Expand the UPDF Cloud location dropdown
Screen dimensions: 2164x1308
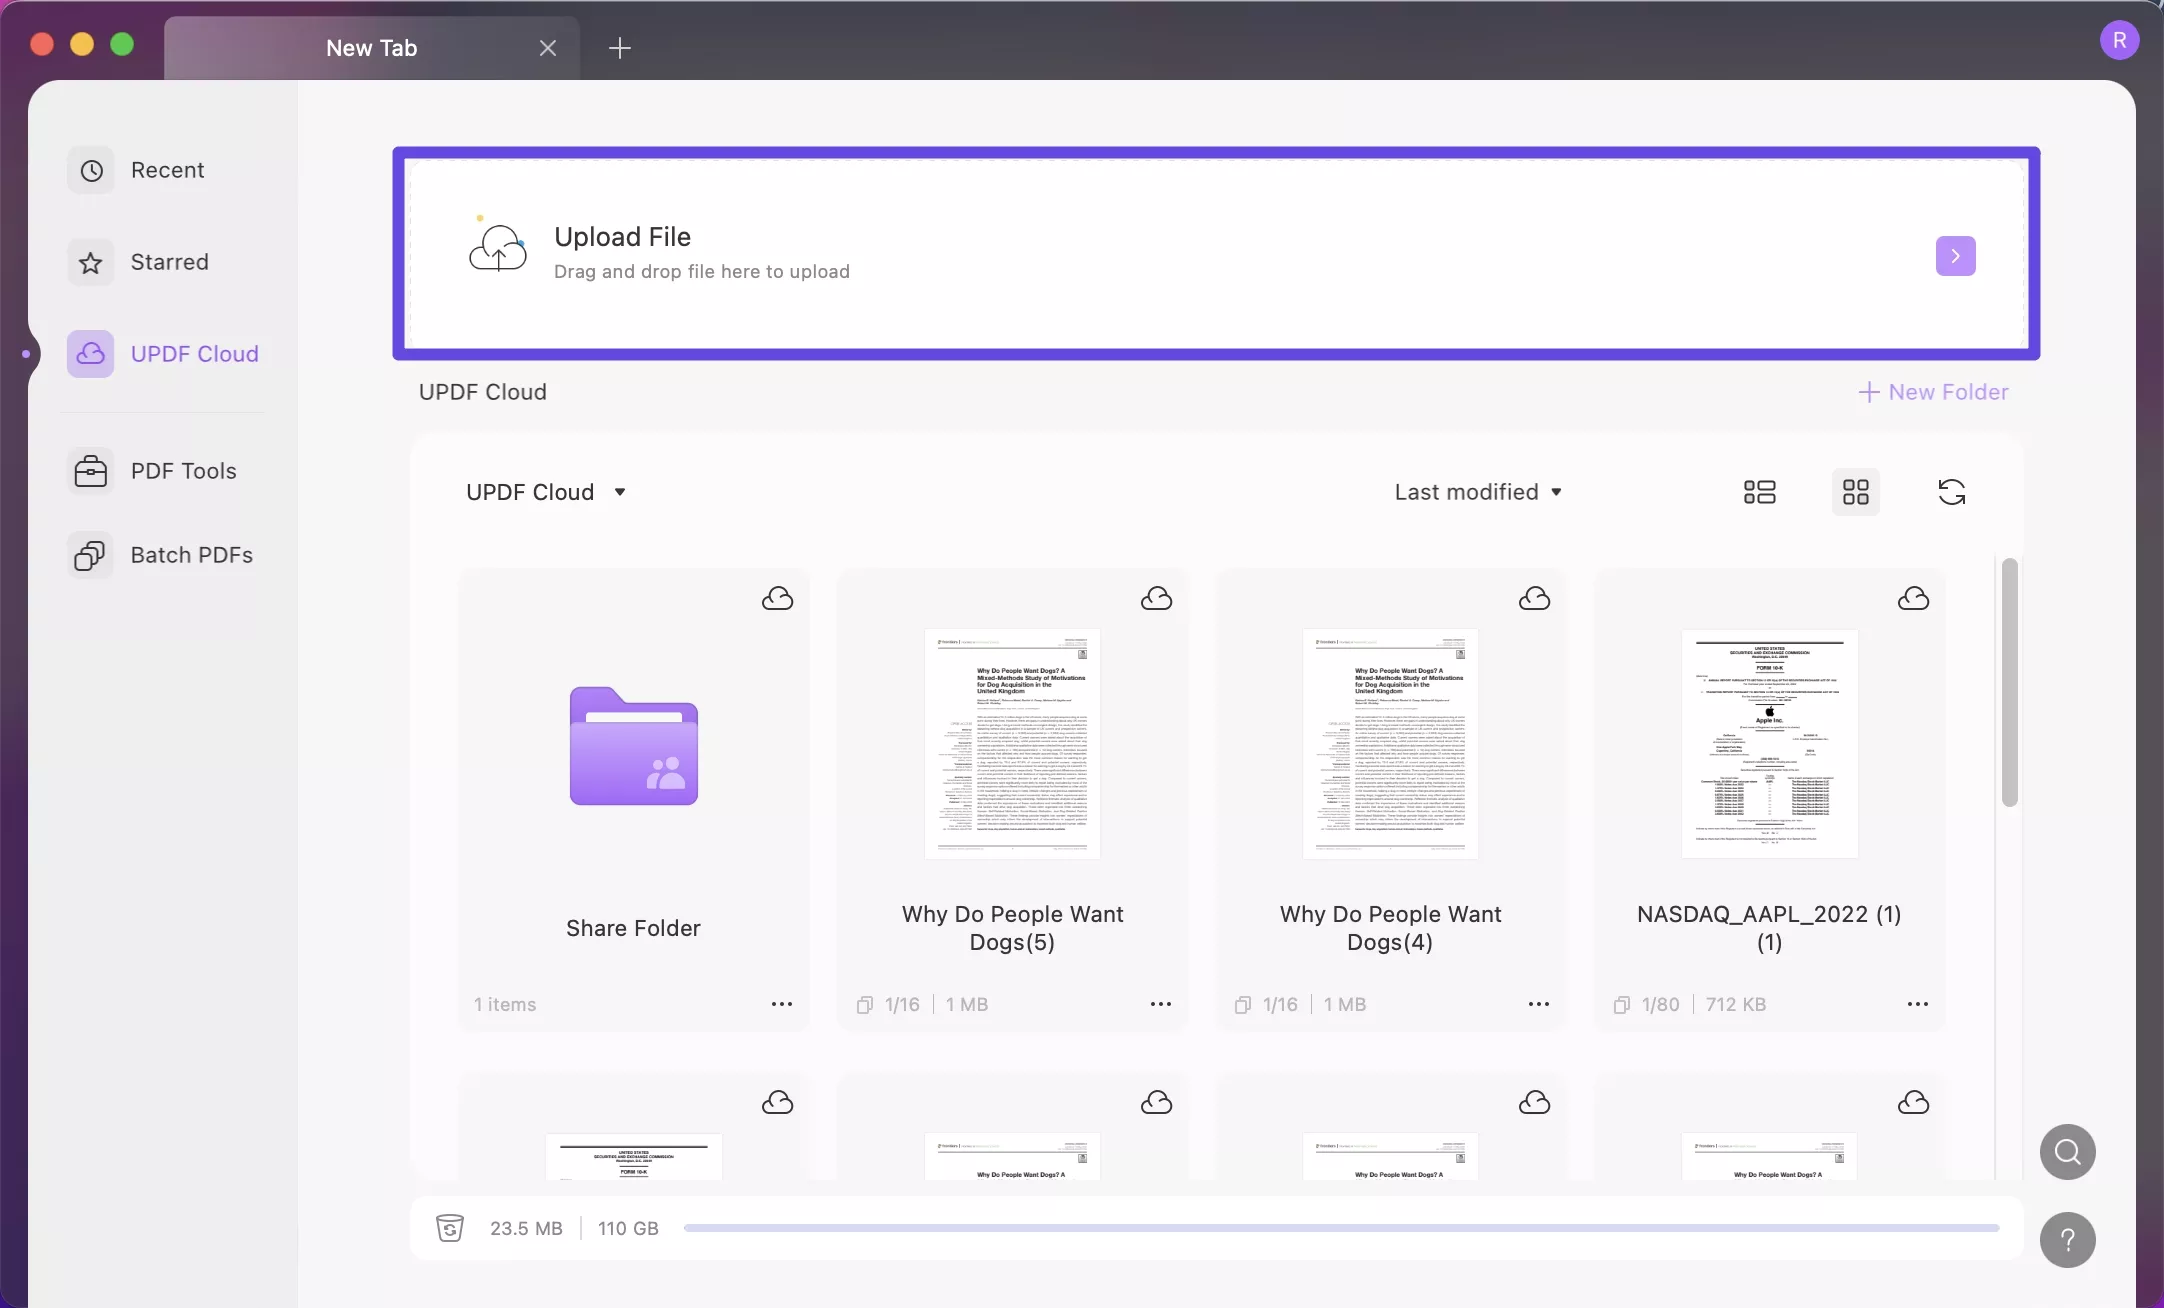pos(546,492)
